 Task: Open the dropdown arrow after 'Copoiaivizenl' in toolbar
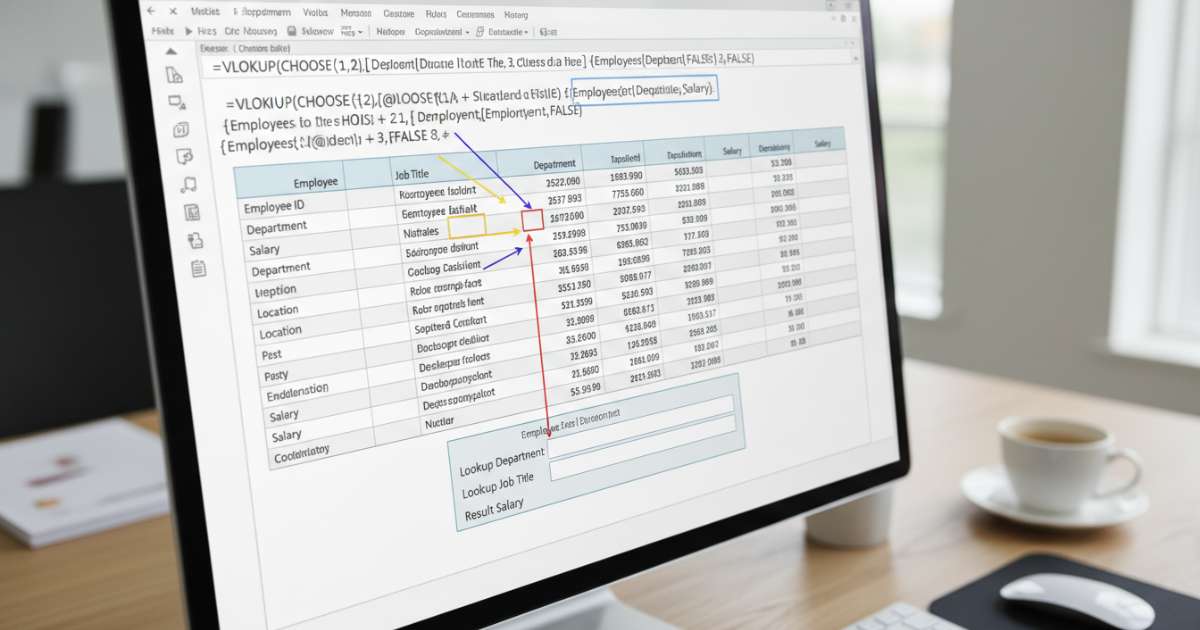[468, 32]
